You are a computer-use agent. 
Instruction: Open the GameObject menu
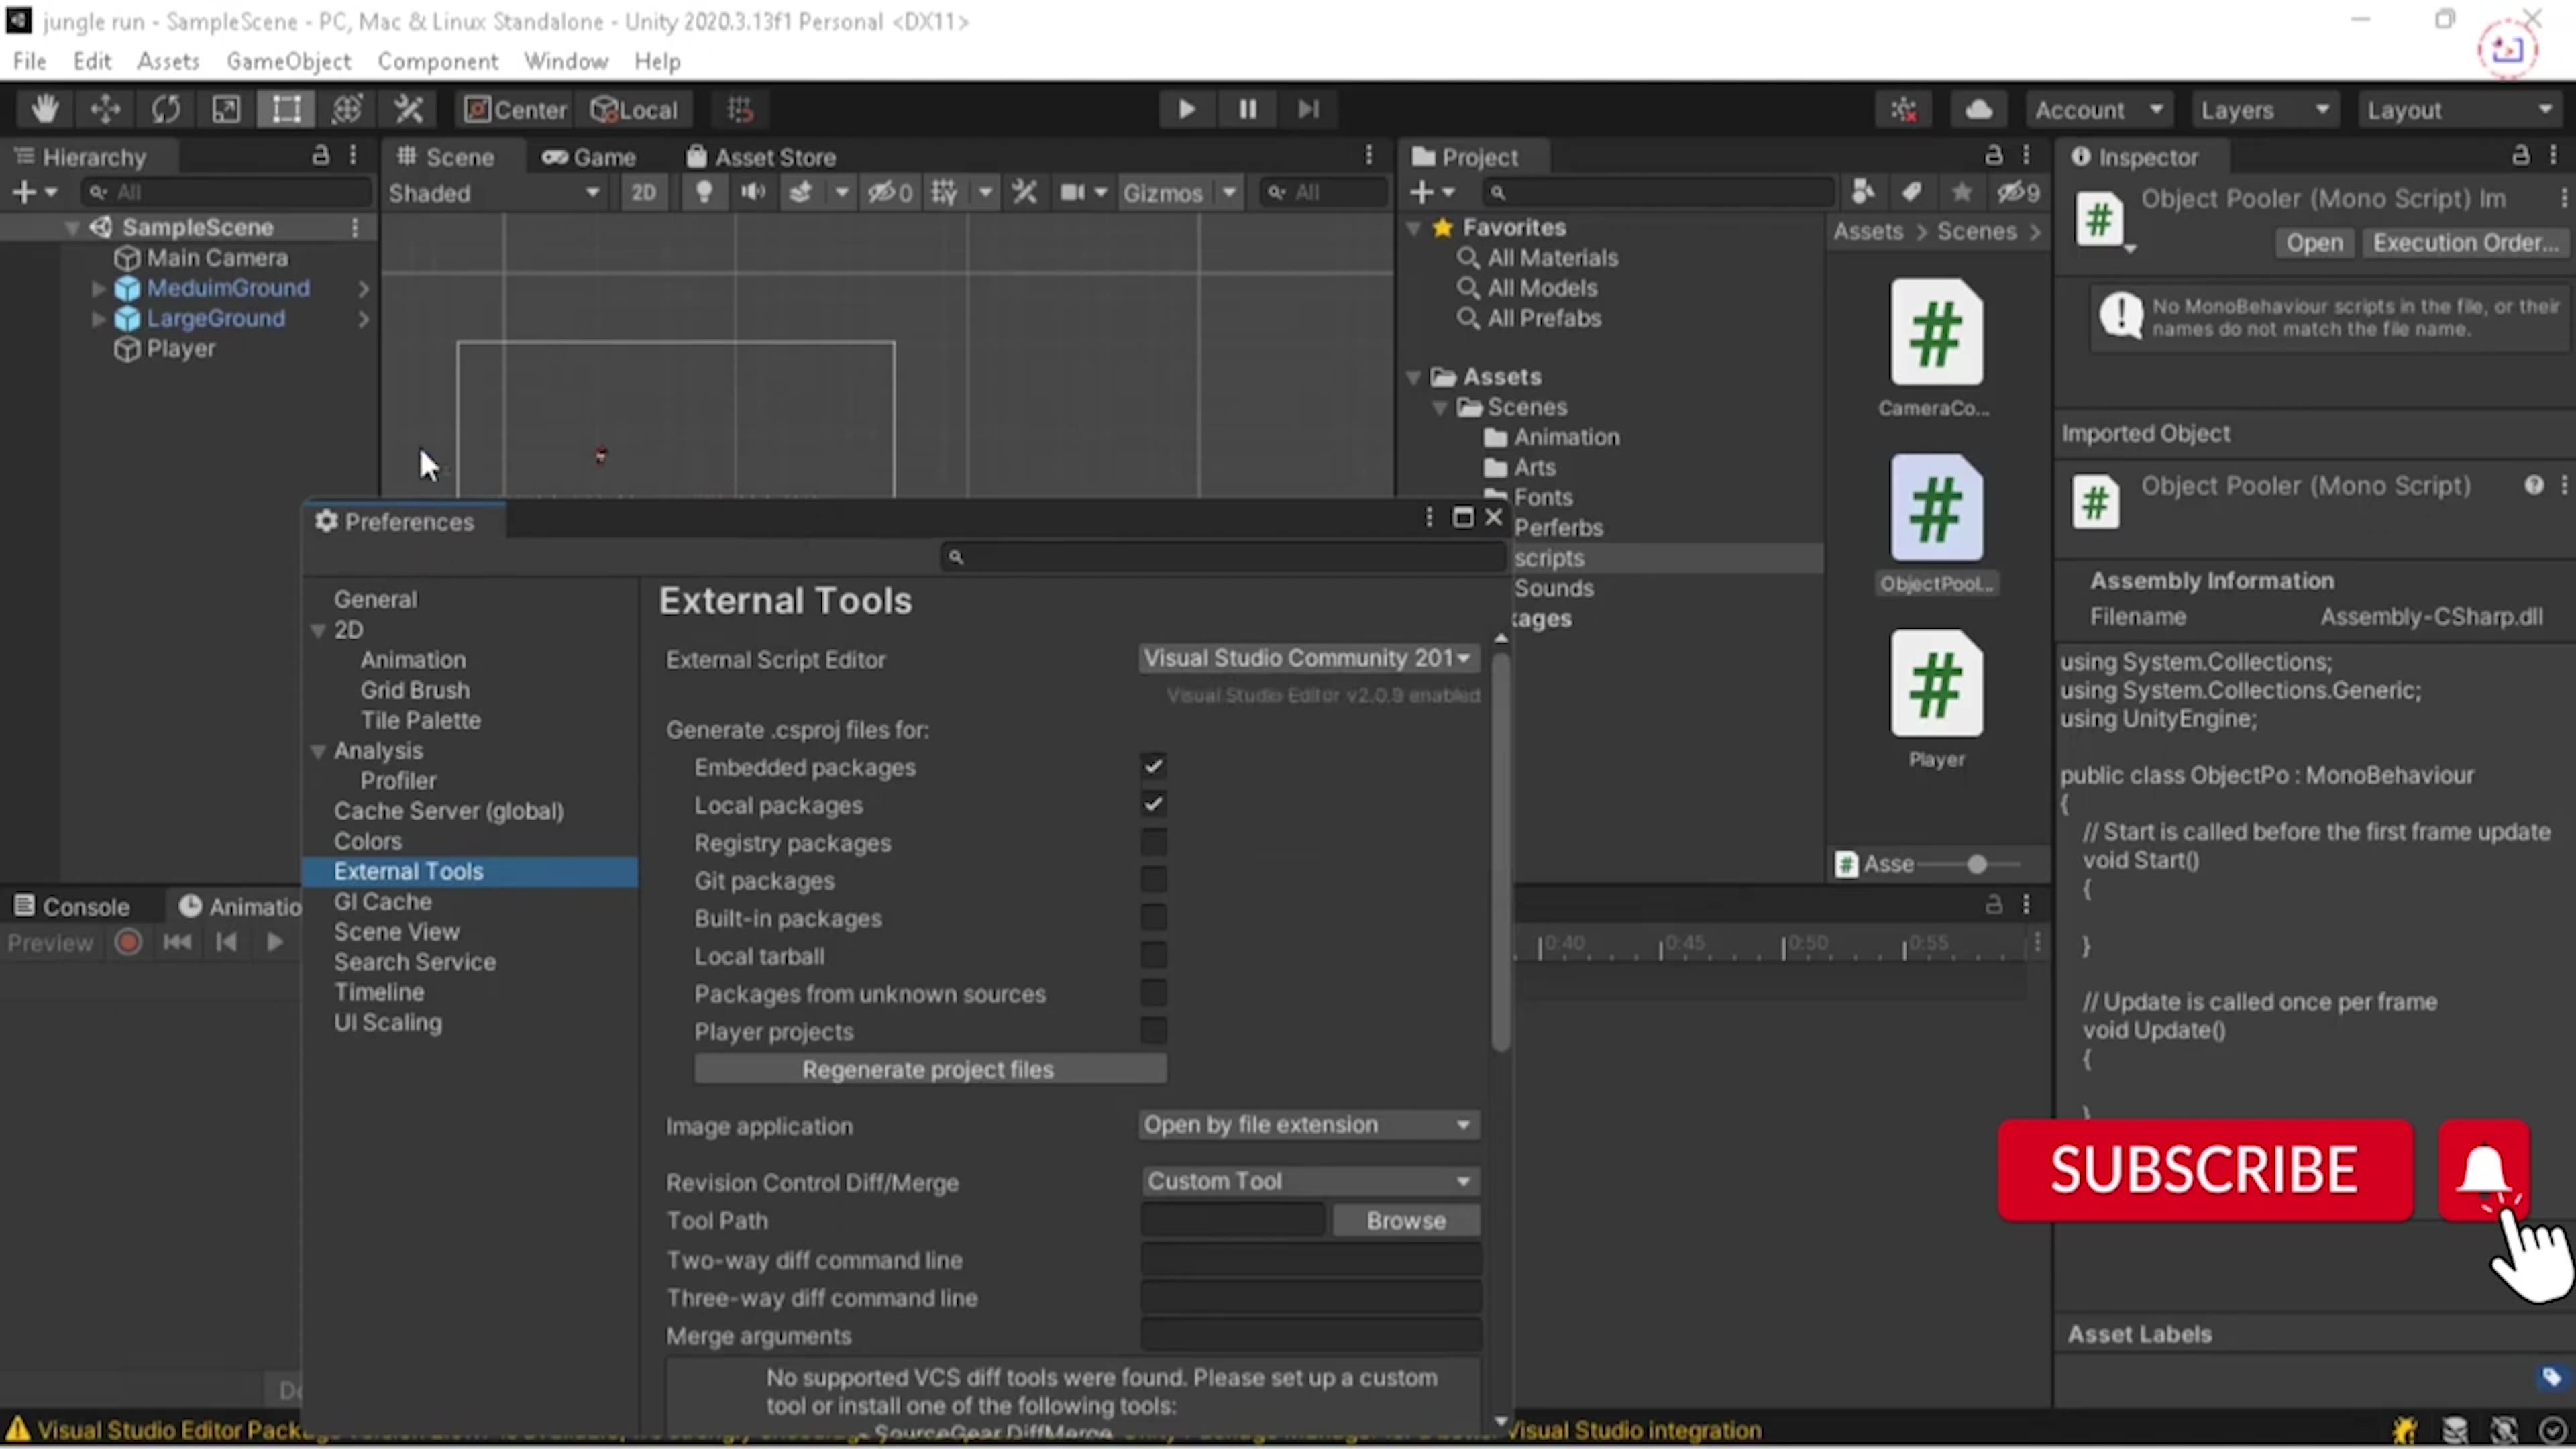pos(288,61)
